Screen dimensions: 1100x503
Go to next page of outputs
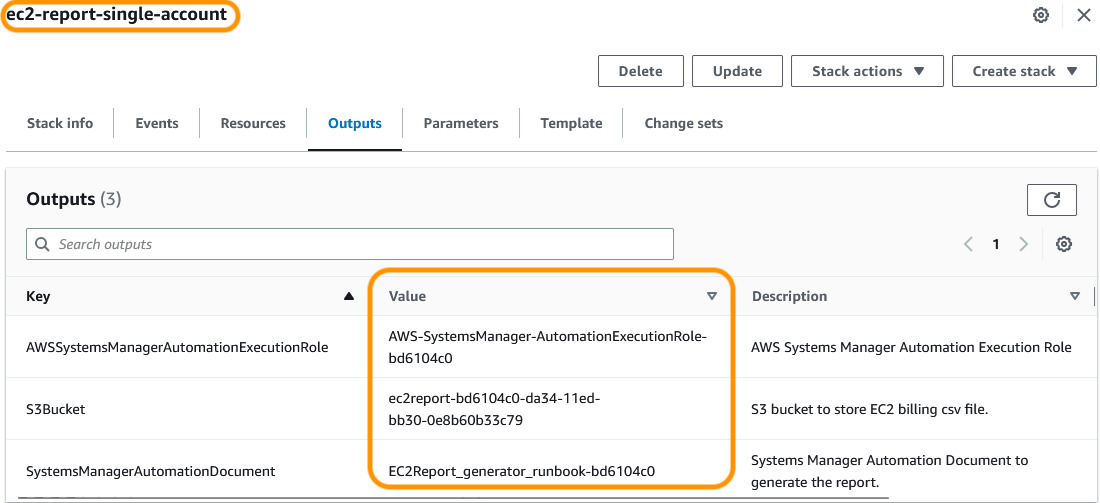(1024, 244)
